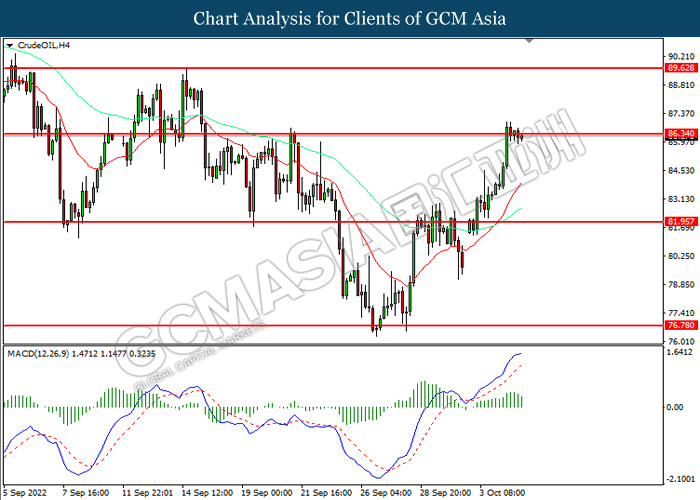Click the 87.370 price axis value
The width and height of the screenshot is (700, 500).
681,114
